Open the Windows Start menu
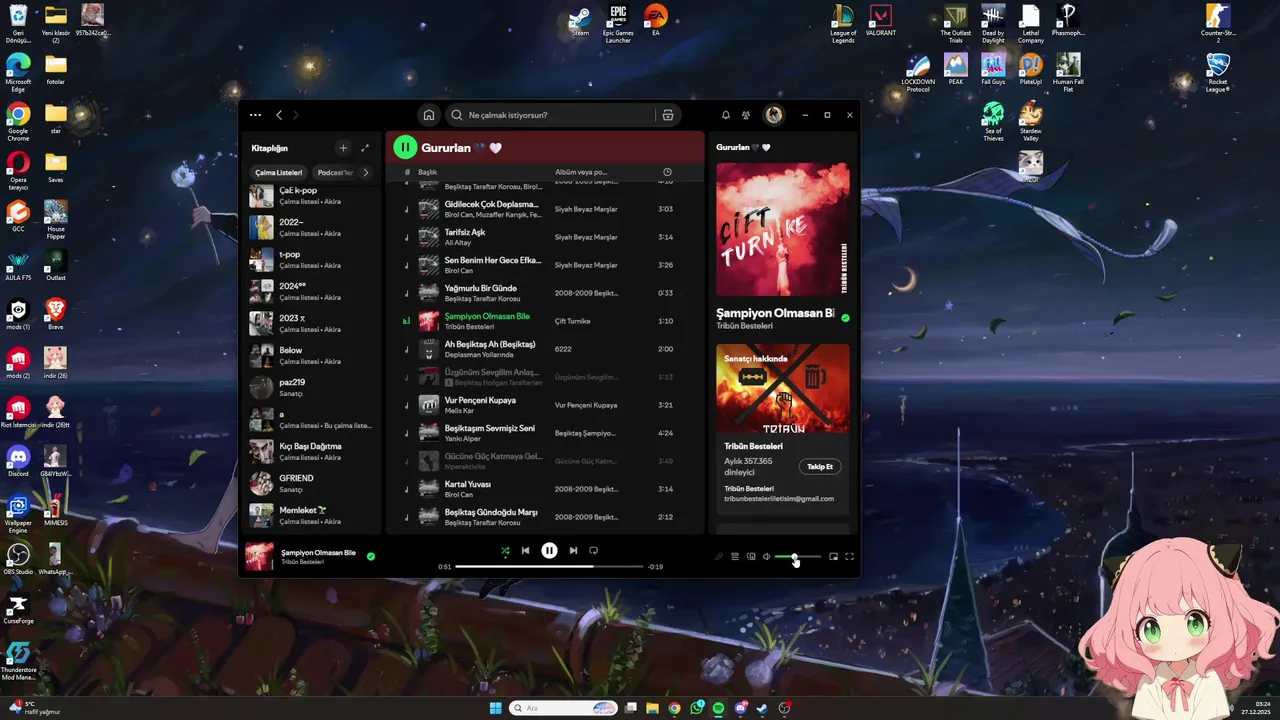Screen dimensions: 1280x720 coord(495,708)
